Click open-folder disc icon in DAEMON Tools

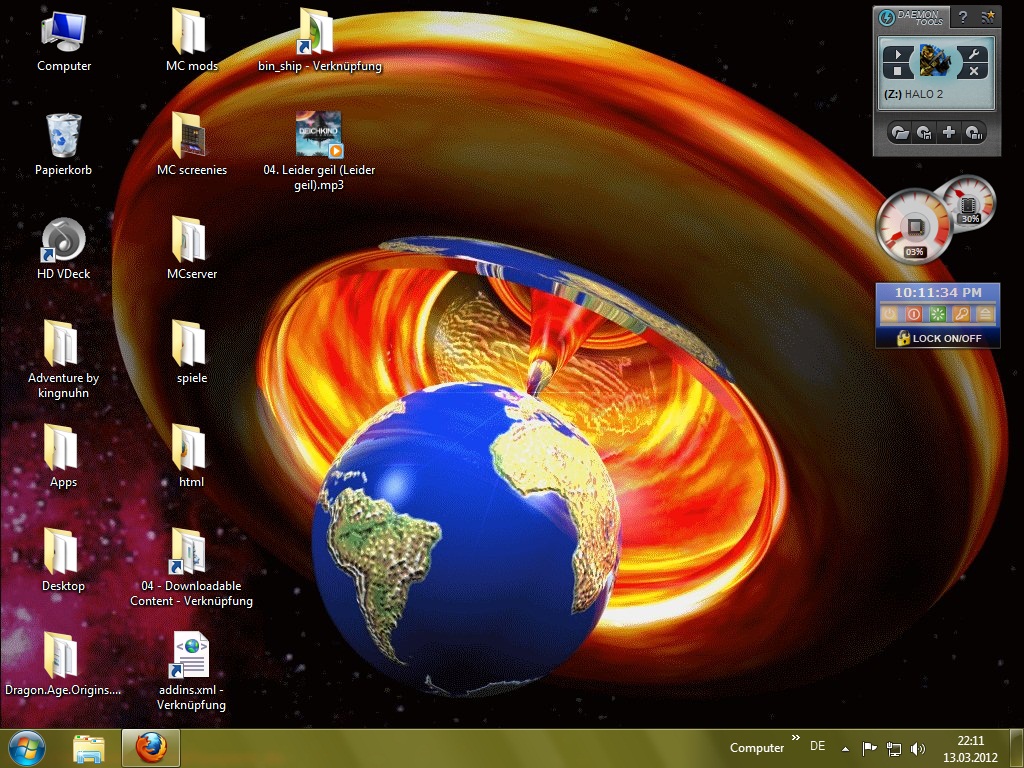899,132
